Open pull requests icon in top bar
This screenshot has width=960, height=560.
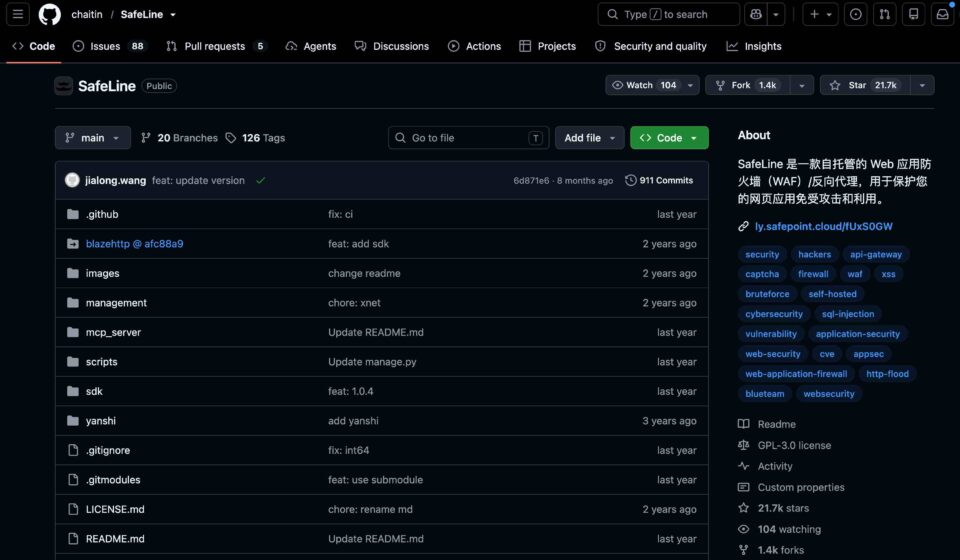pyautogui.click(x=885, y=14)
